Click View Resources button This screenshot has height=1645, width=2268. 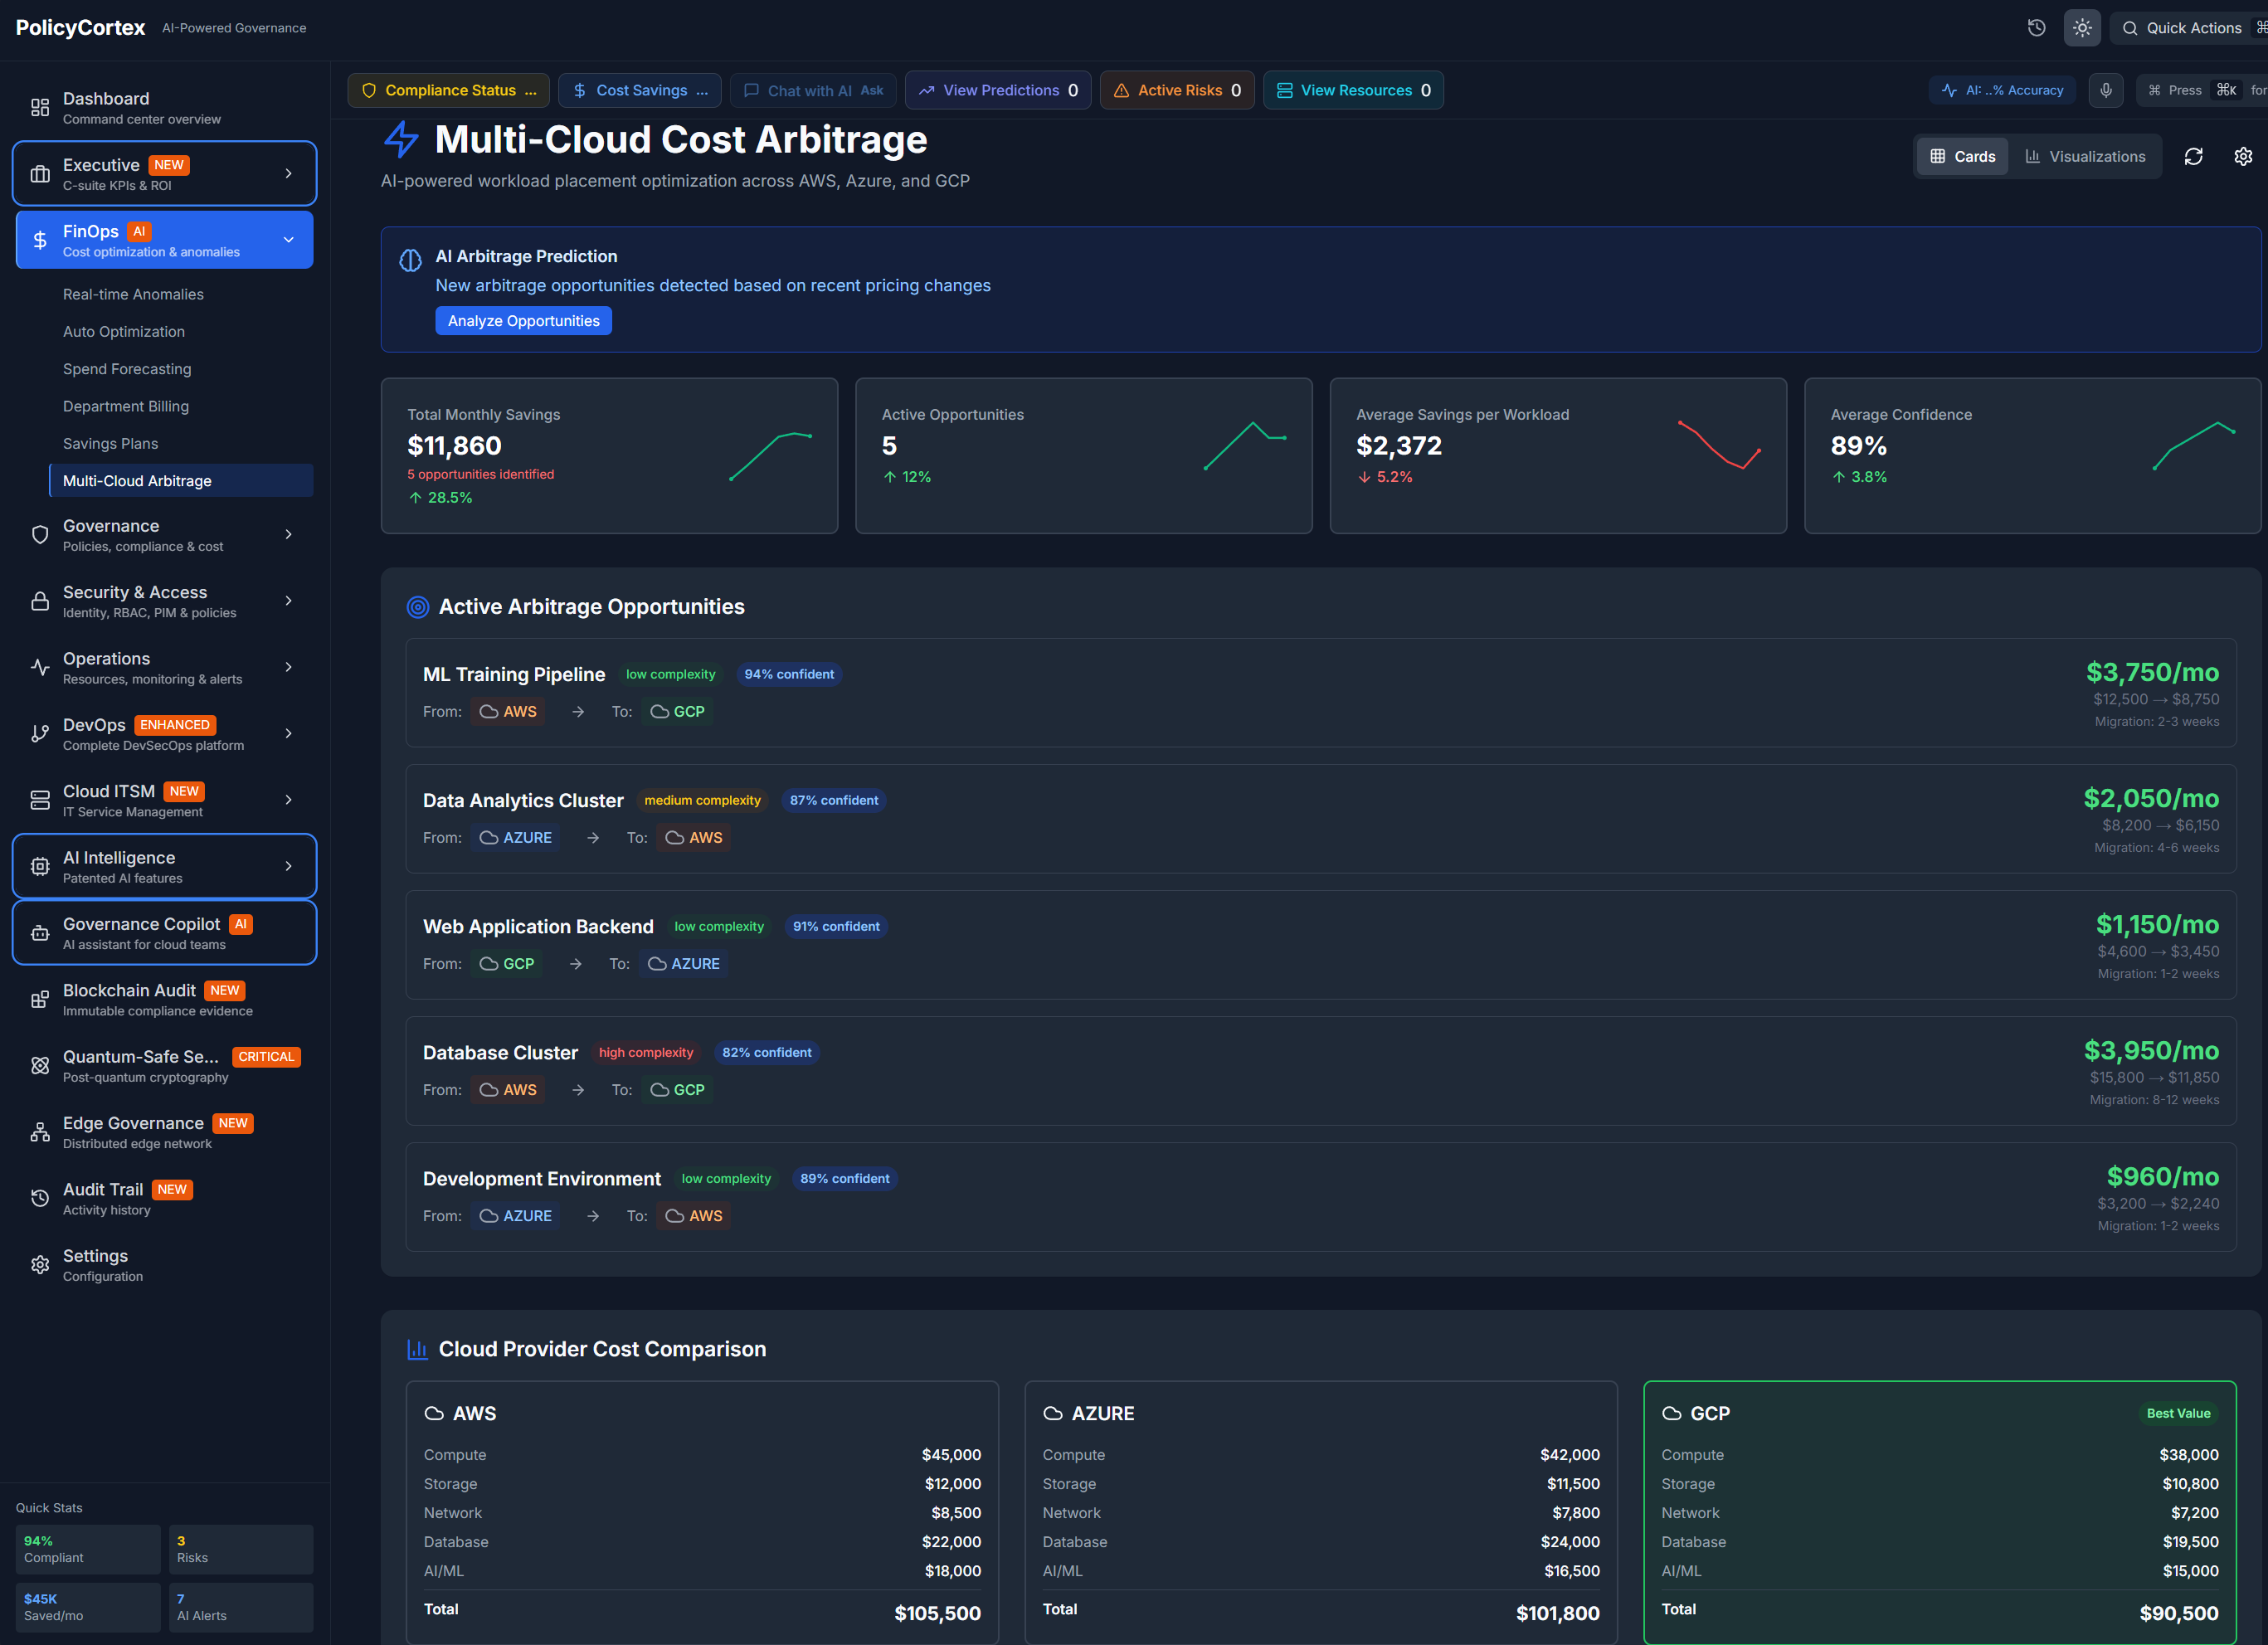point(1353,90)
